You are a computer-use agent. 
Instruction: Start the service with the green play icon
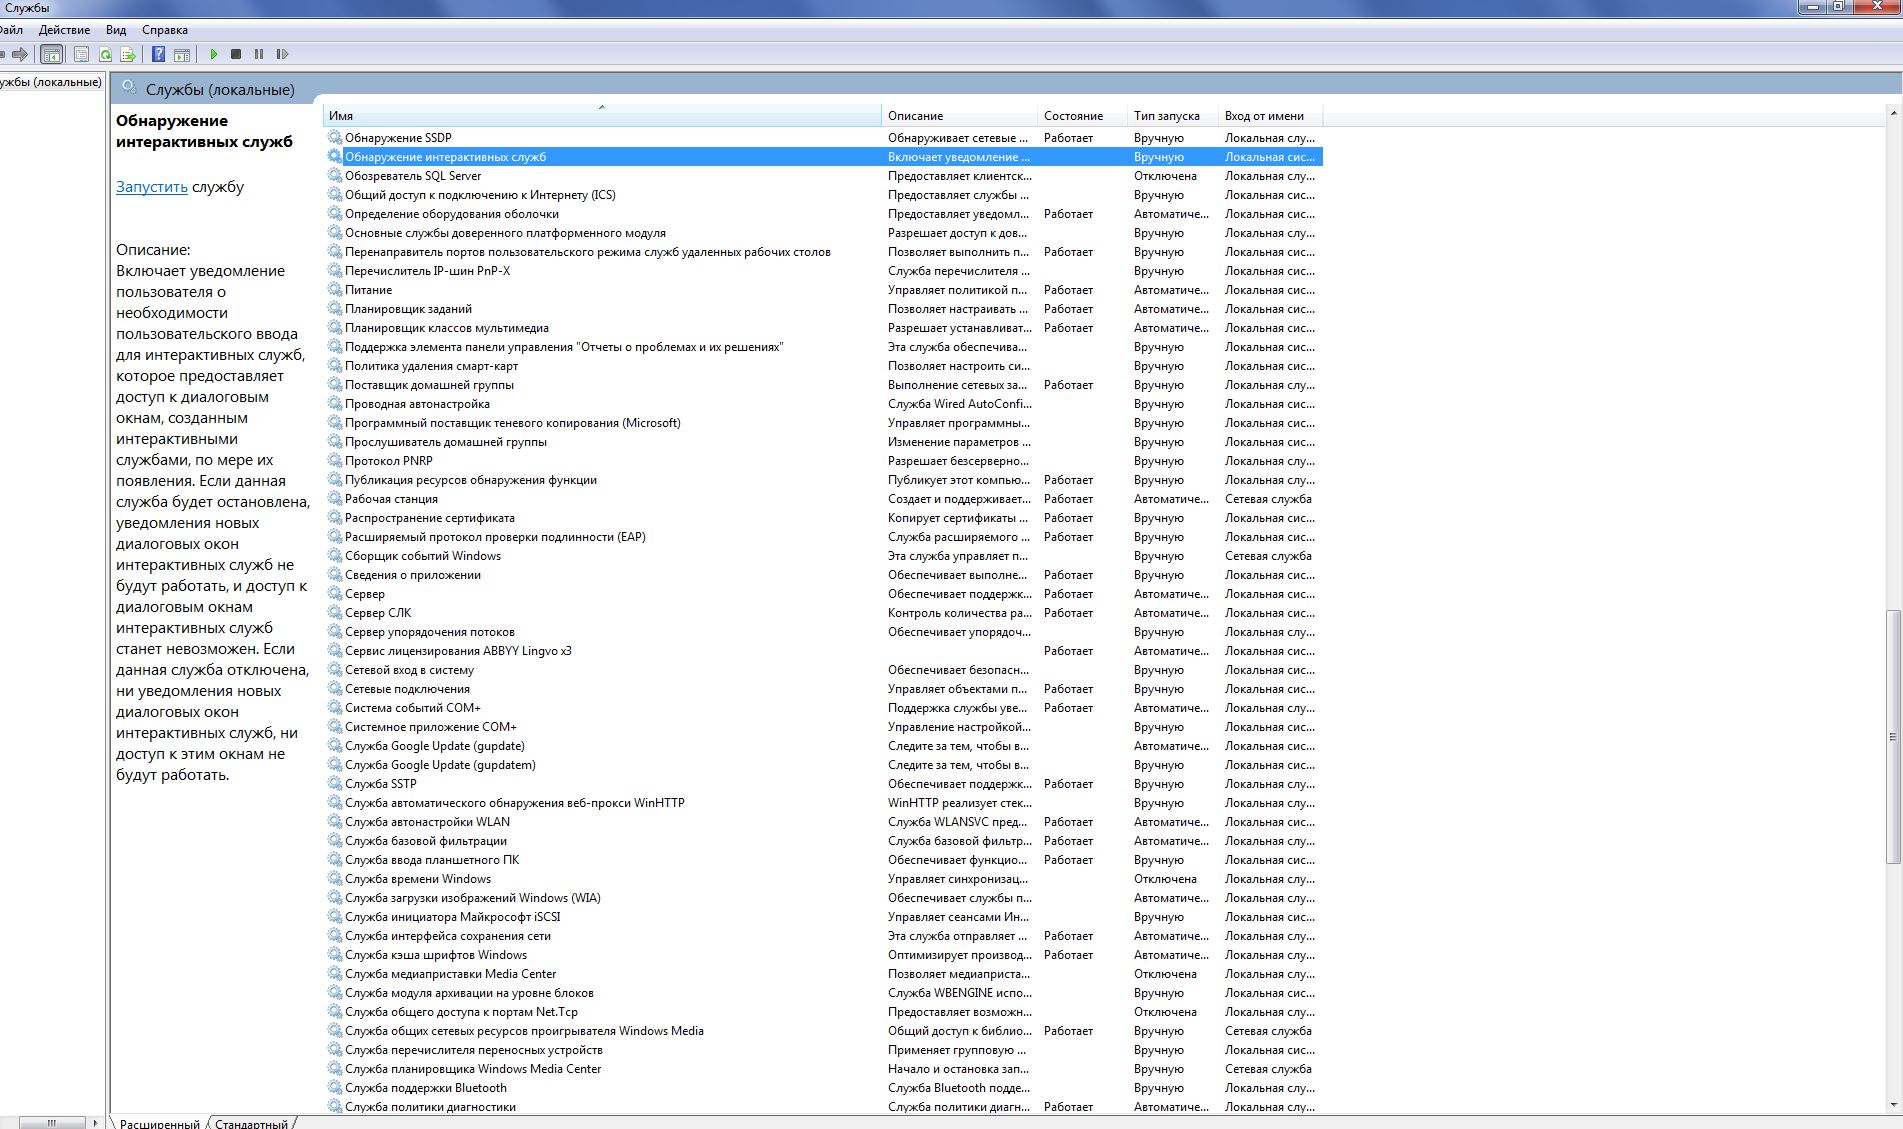point(213,54)
